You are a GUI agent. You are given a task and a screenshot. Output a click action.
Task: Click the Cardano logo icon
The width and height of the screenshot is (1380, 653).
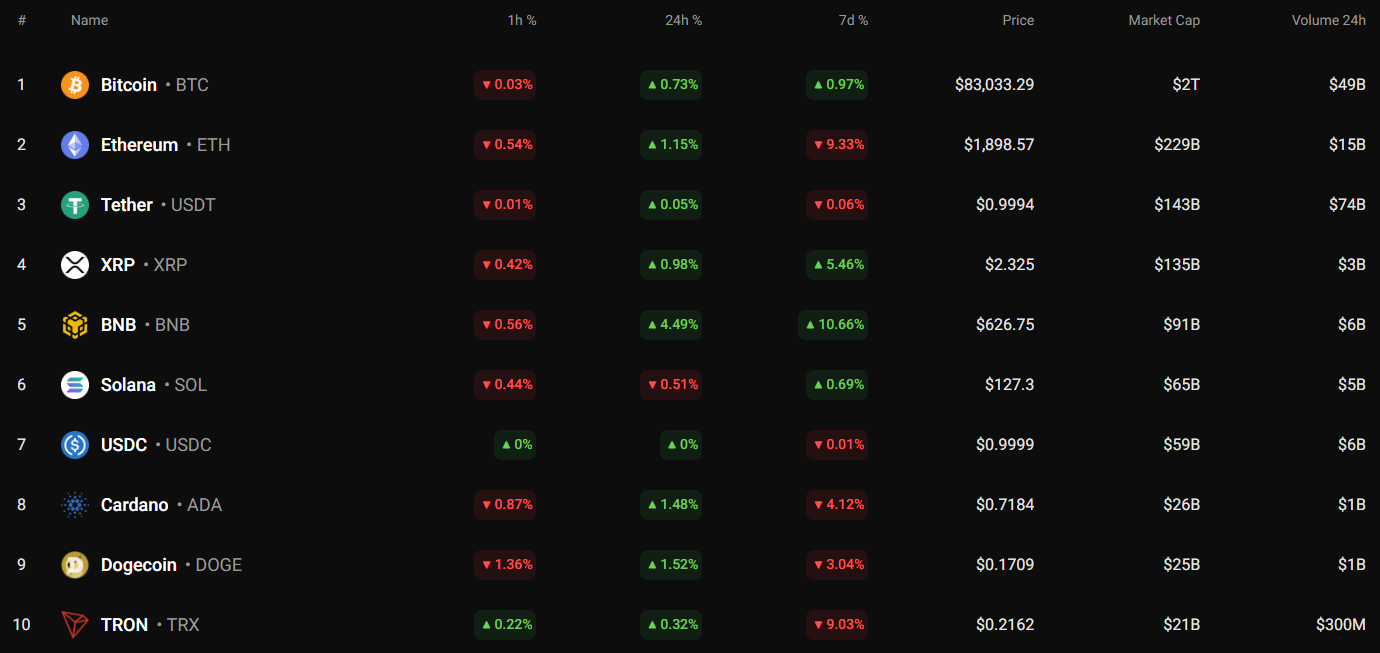(x=75, y=505)
